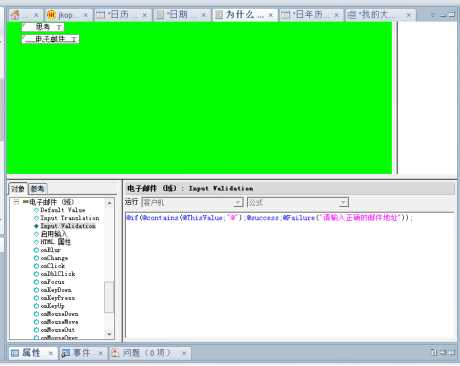Open the 公式 language dropdown
460x366 pixels.
298,203
